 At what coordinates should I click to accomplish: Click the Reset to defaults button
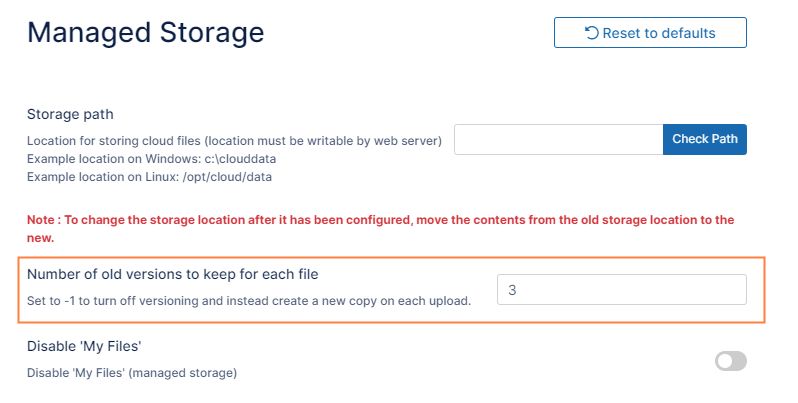(x=650, y=33)
